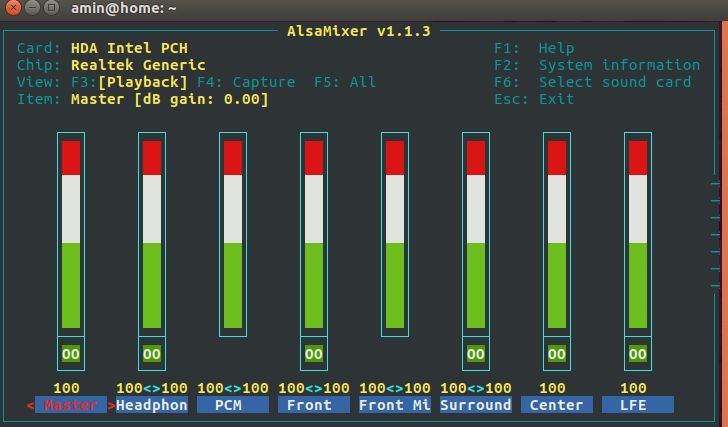The image size is (728, 427).
Task: Select the Surround channel label
Action: [x=476, y=405]
